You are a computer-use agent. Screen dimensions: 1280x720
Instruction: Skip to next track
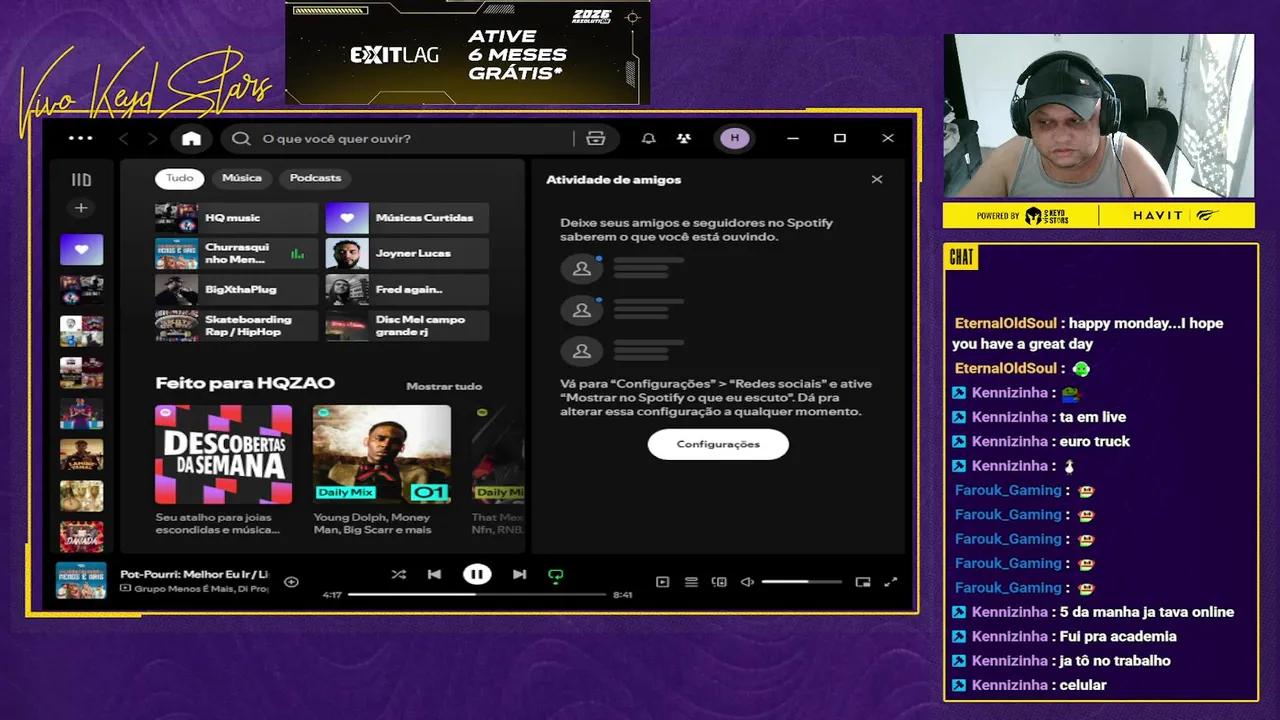pos(519,574)
